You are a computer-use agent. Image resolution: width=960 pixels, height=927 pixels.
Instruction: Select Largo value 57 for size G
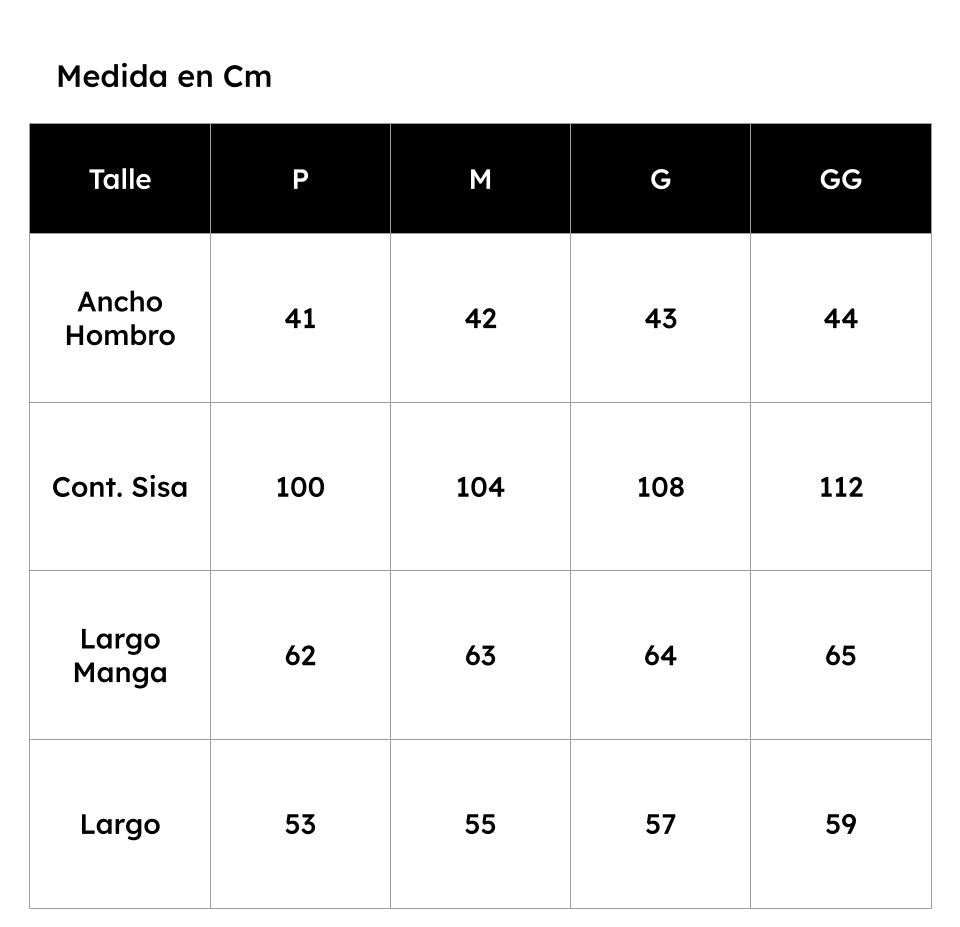pyautogui.click(x=660, y=824)
